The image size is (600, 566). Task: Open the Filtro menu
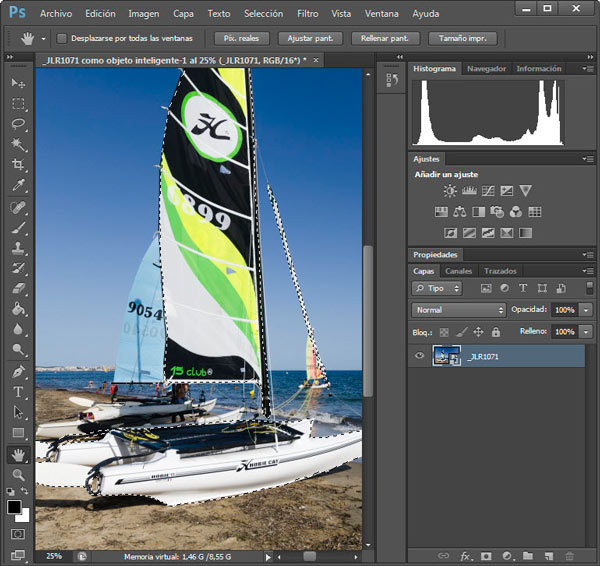pyautogui.click(x=308, y=14)
